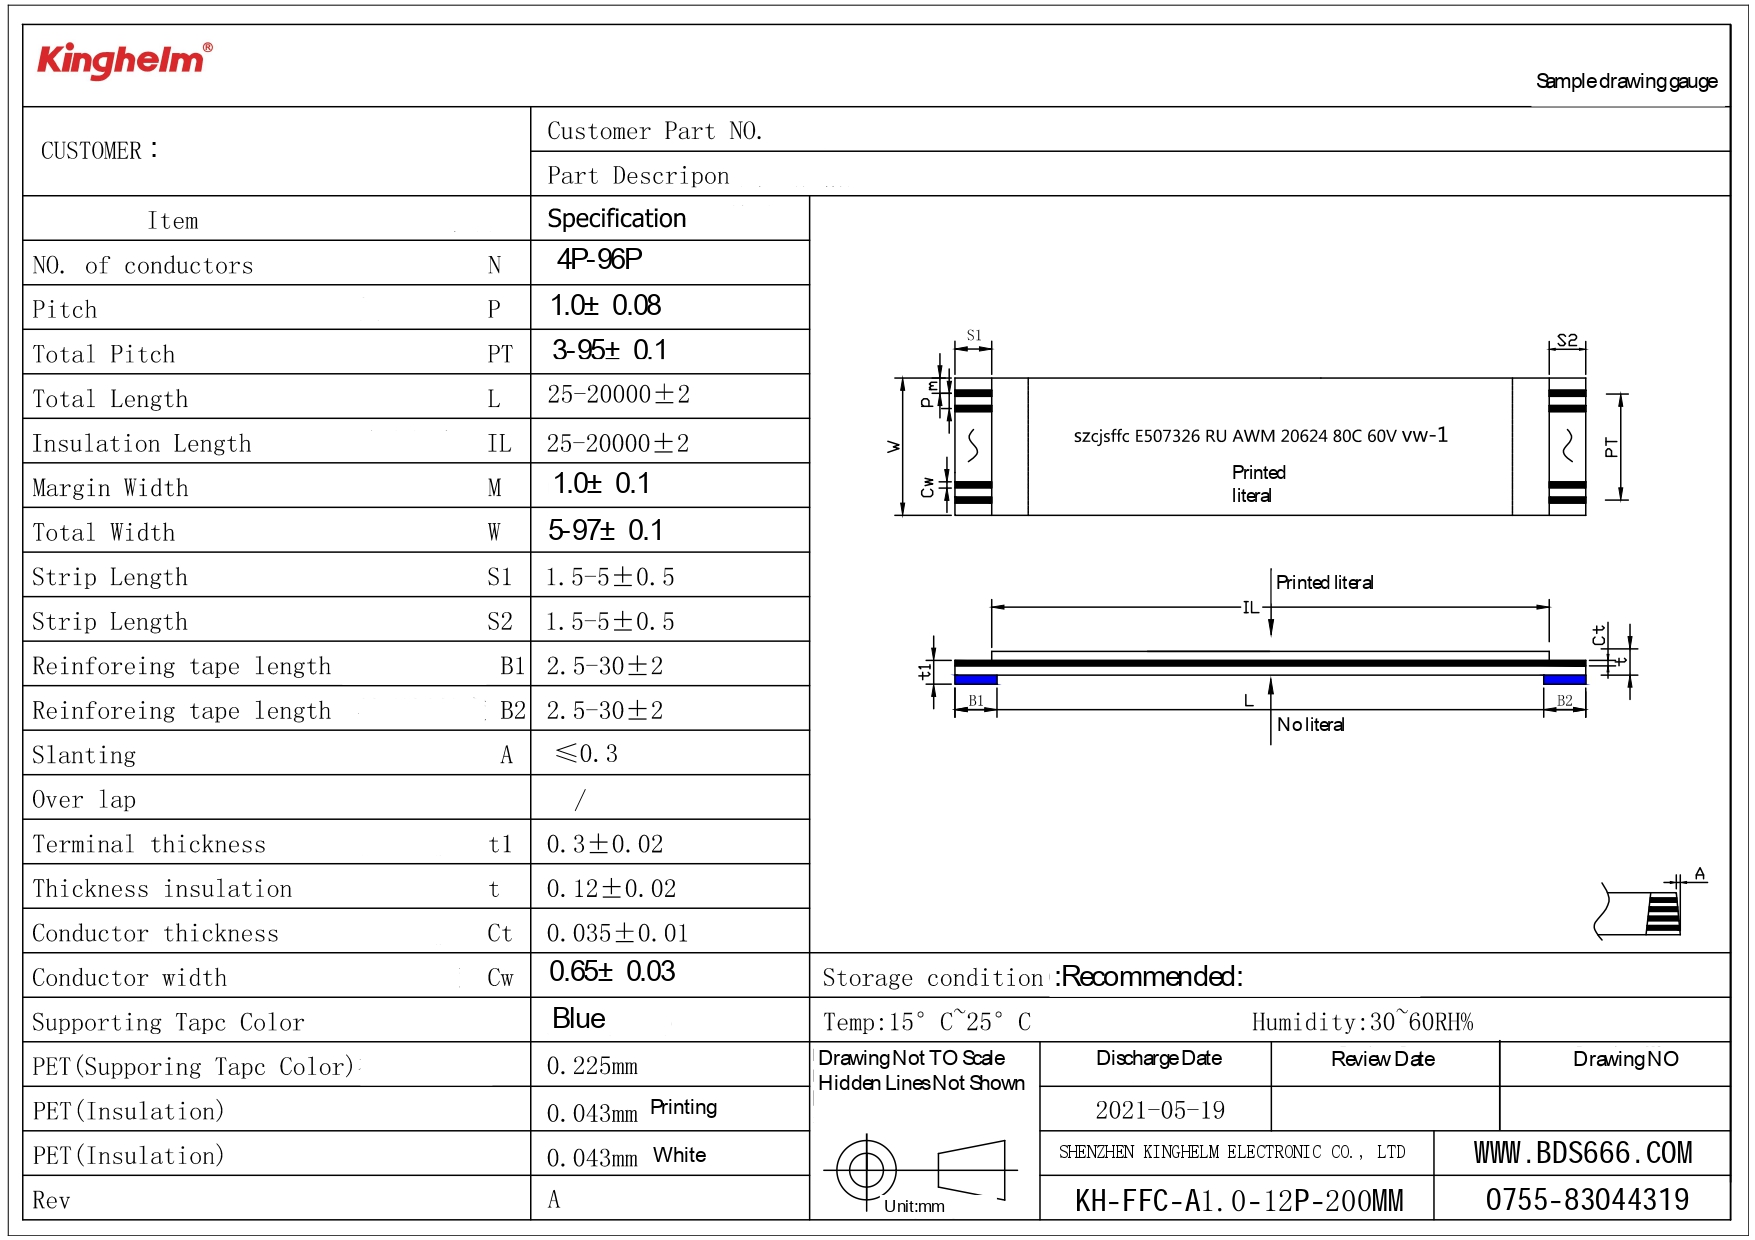Screen dimensions: 1755x1240
Task: Click the projection symbol above Unit:mm
Action: (x=920, y=1168)
